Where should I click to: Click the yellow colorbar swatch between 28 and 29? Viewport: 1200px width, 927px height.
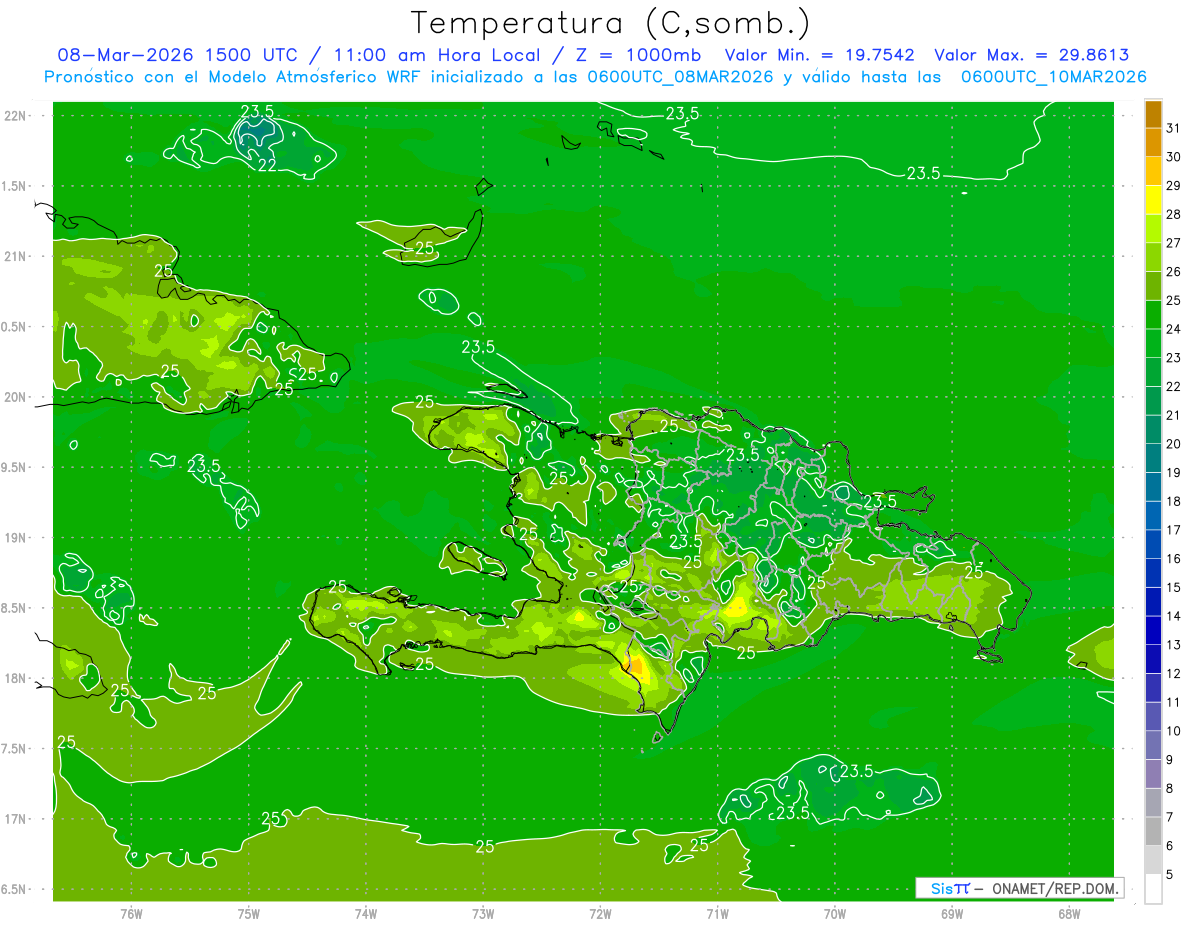coord(1153,200)
